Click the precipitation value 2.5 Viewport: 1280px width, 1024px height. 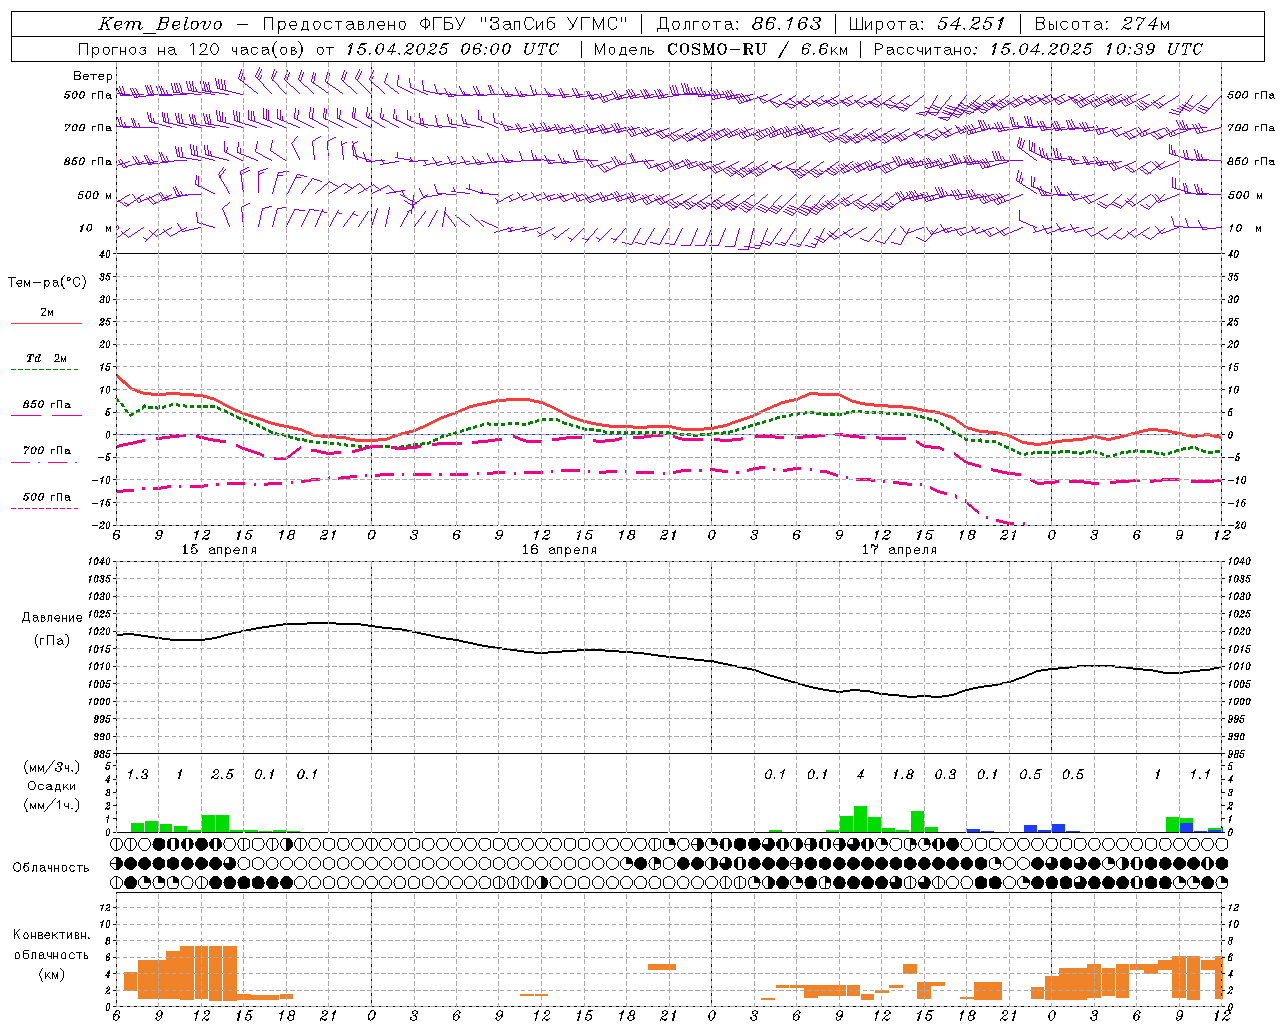222,775
